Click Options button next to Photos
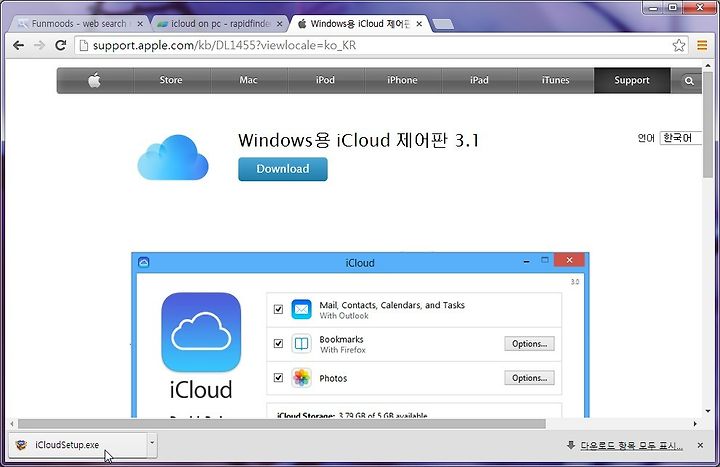The height and width of the screenshot is (467, 720). (x=529, y=378)
